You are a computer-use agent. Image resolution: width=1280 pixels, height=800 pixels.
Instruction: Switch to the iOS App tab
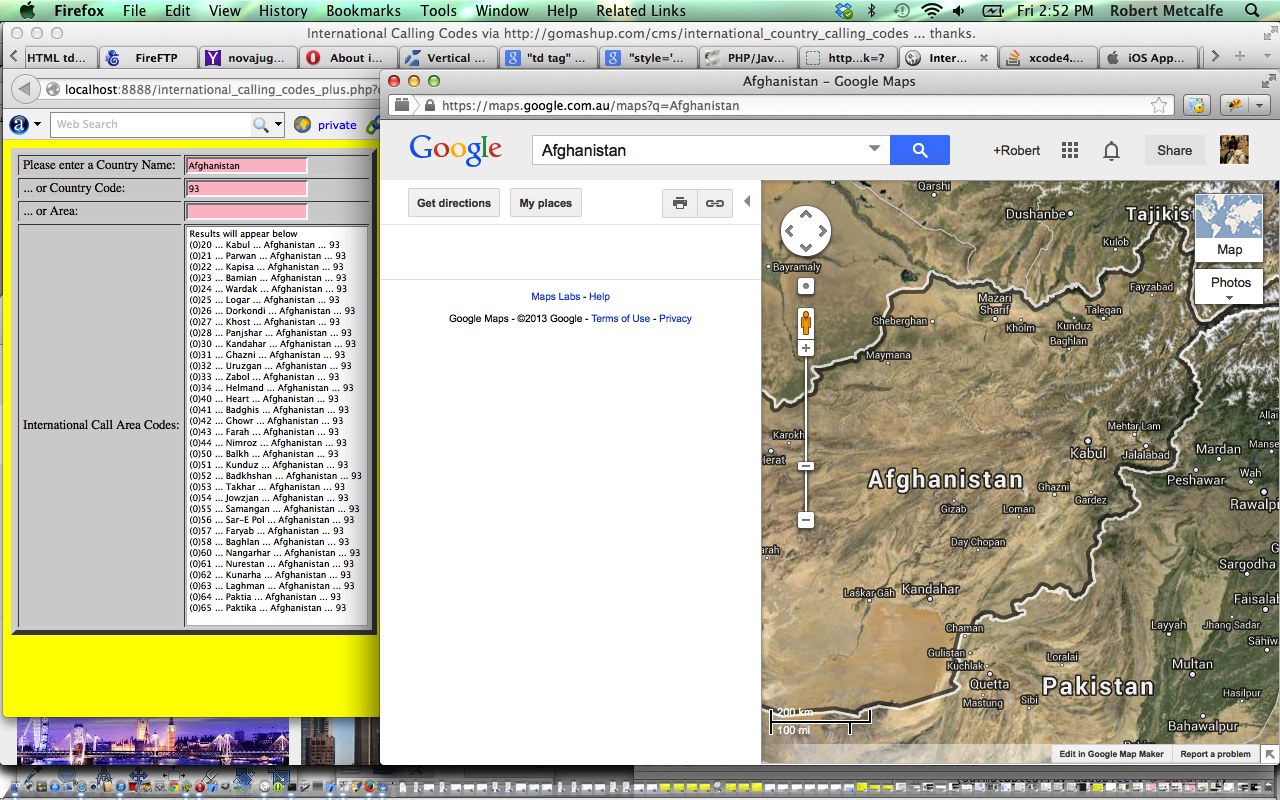[x=1148, y=58]
